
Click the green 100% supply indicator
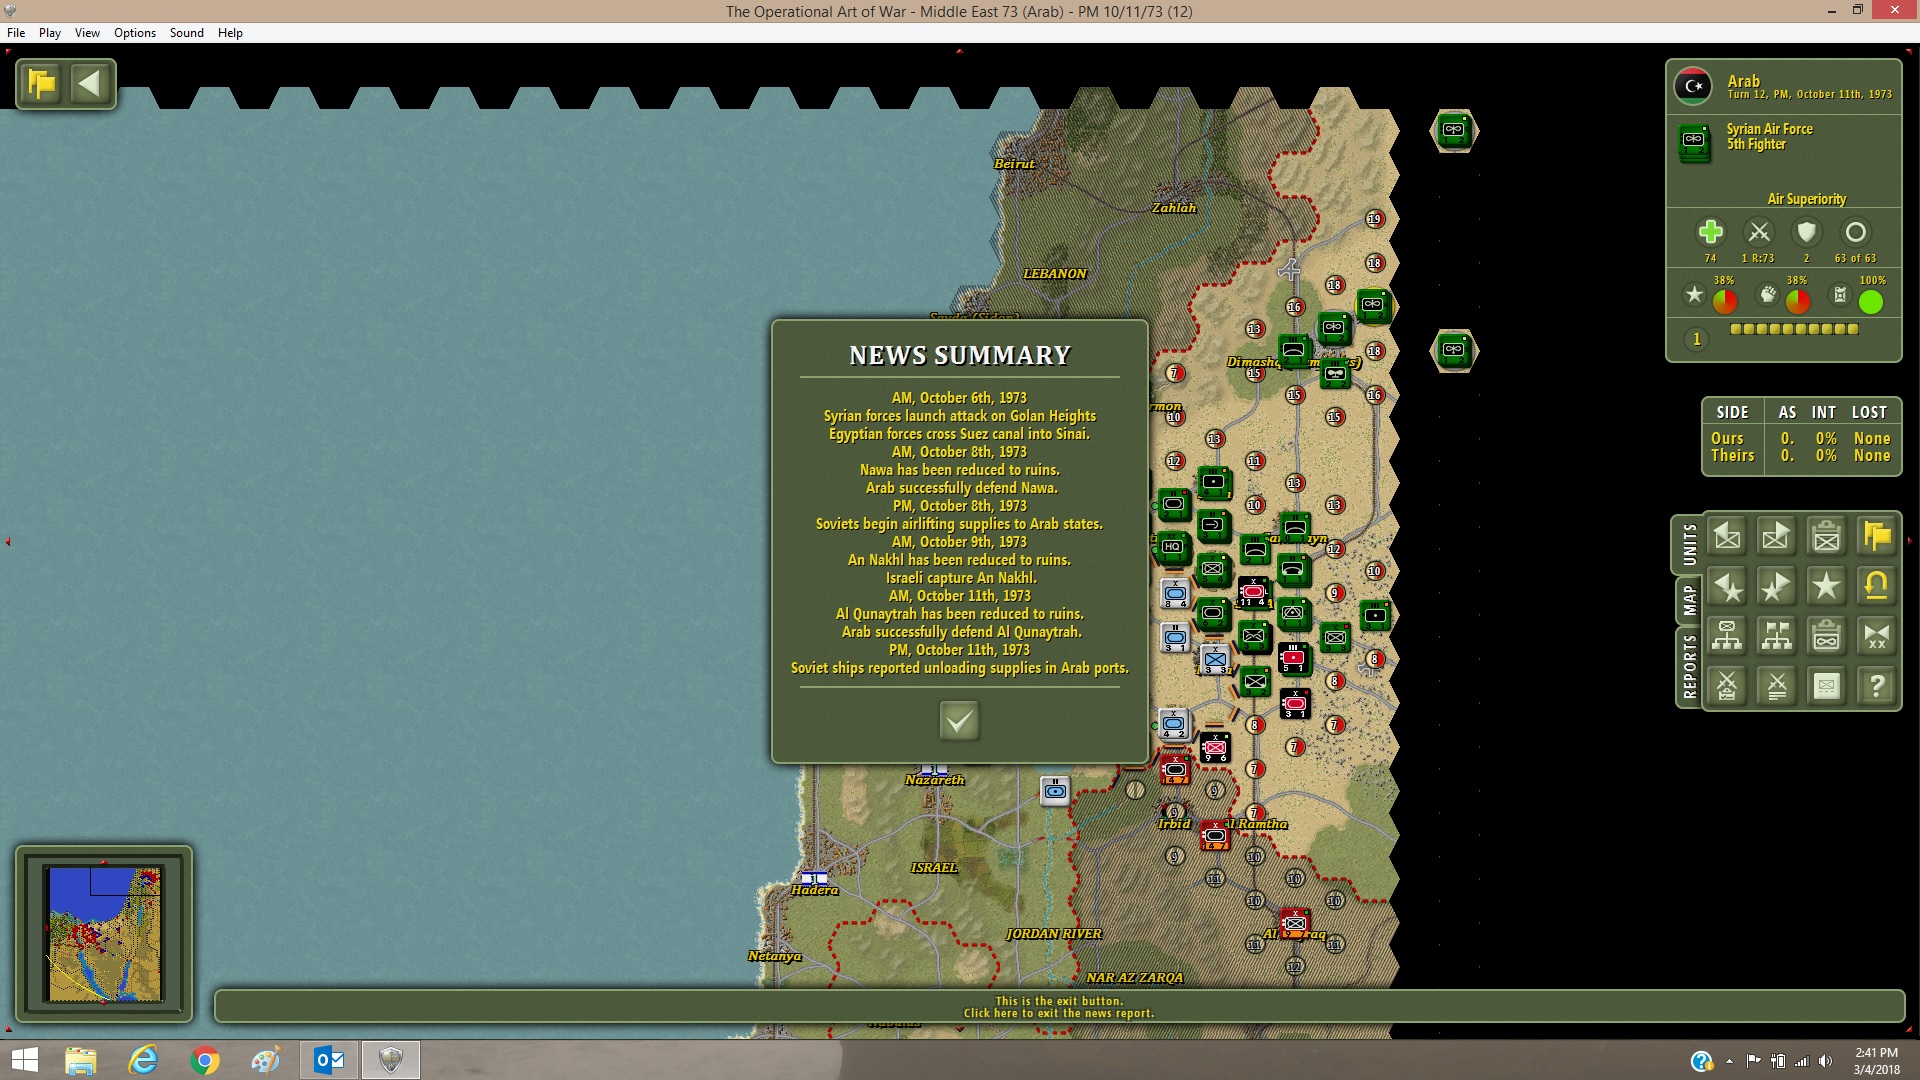pyautogui.click(x=1871, y=302)
